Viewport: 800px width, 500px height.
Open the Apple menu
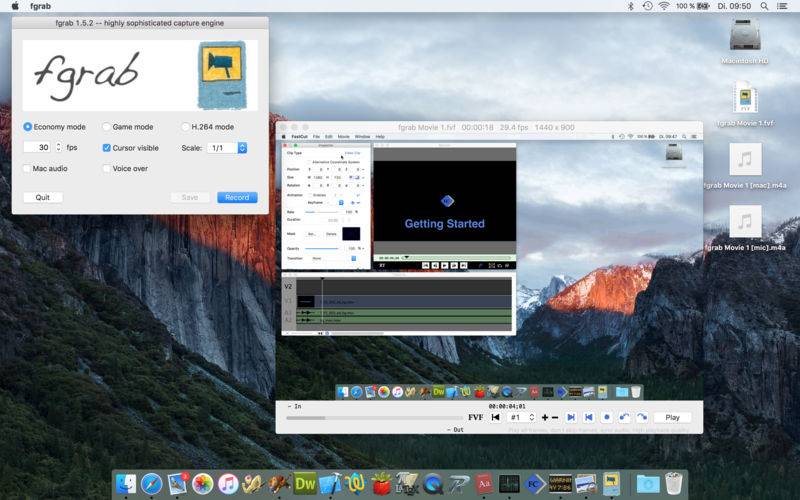pyautogui.click(x=13, y=6)
